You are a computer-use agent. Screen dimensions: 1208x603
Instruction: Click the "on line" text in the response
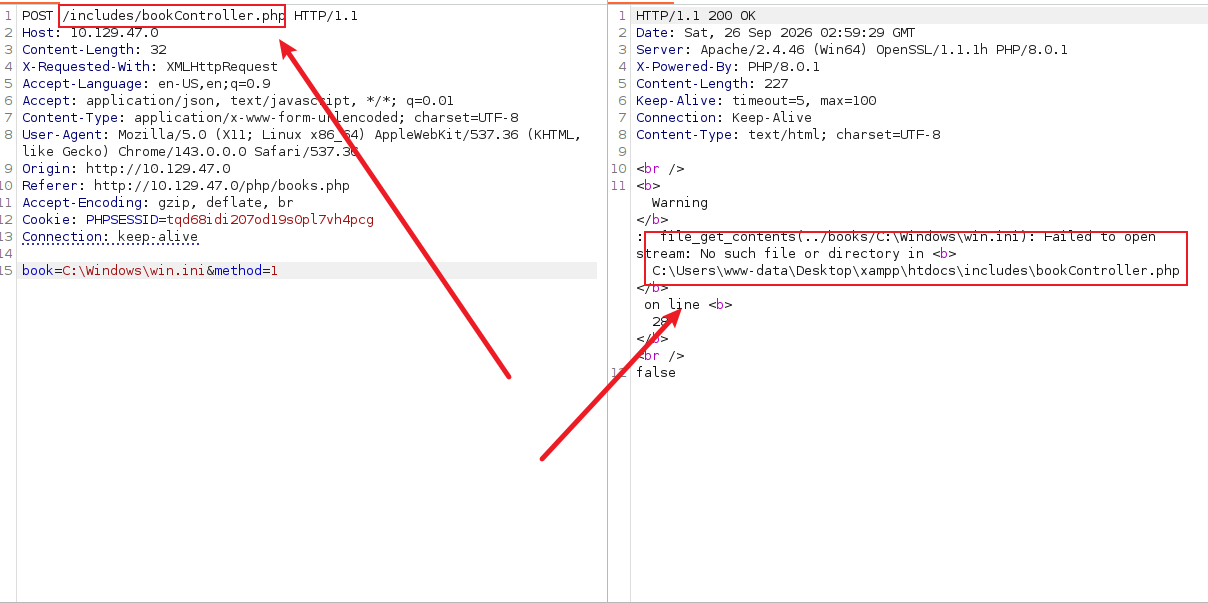pyautogui.click(x=672, y=305)
